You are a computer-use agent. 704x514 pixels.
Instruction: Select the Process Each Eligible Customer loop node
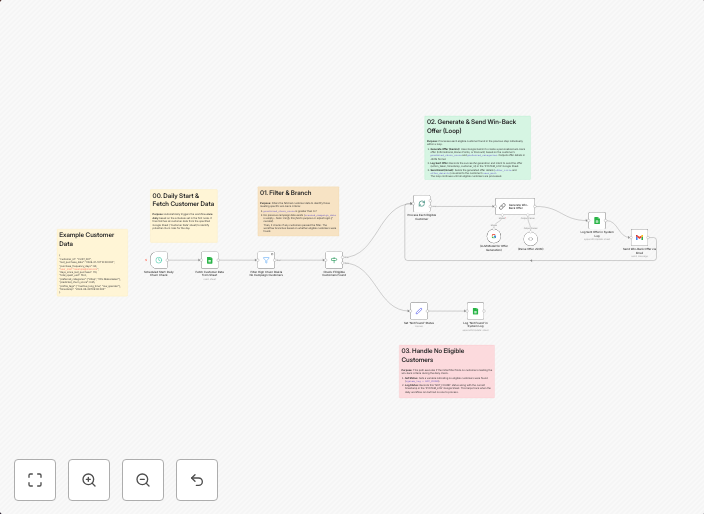[x=422, y=203]
